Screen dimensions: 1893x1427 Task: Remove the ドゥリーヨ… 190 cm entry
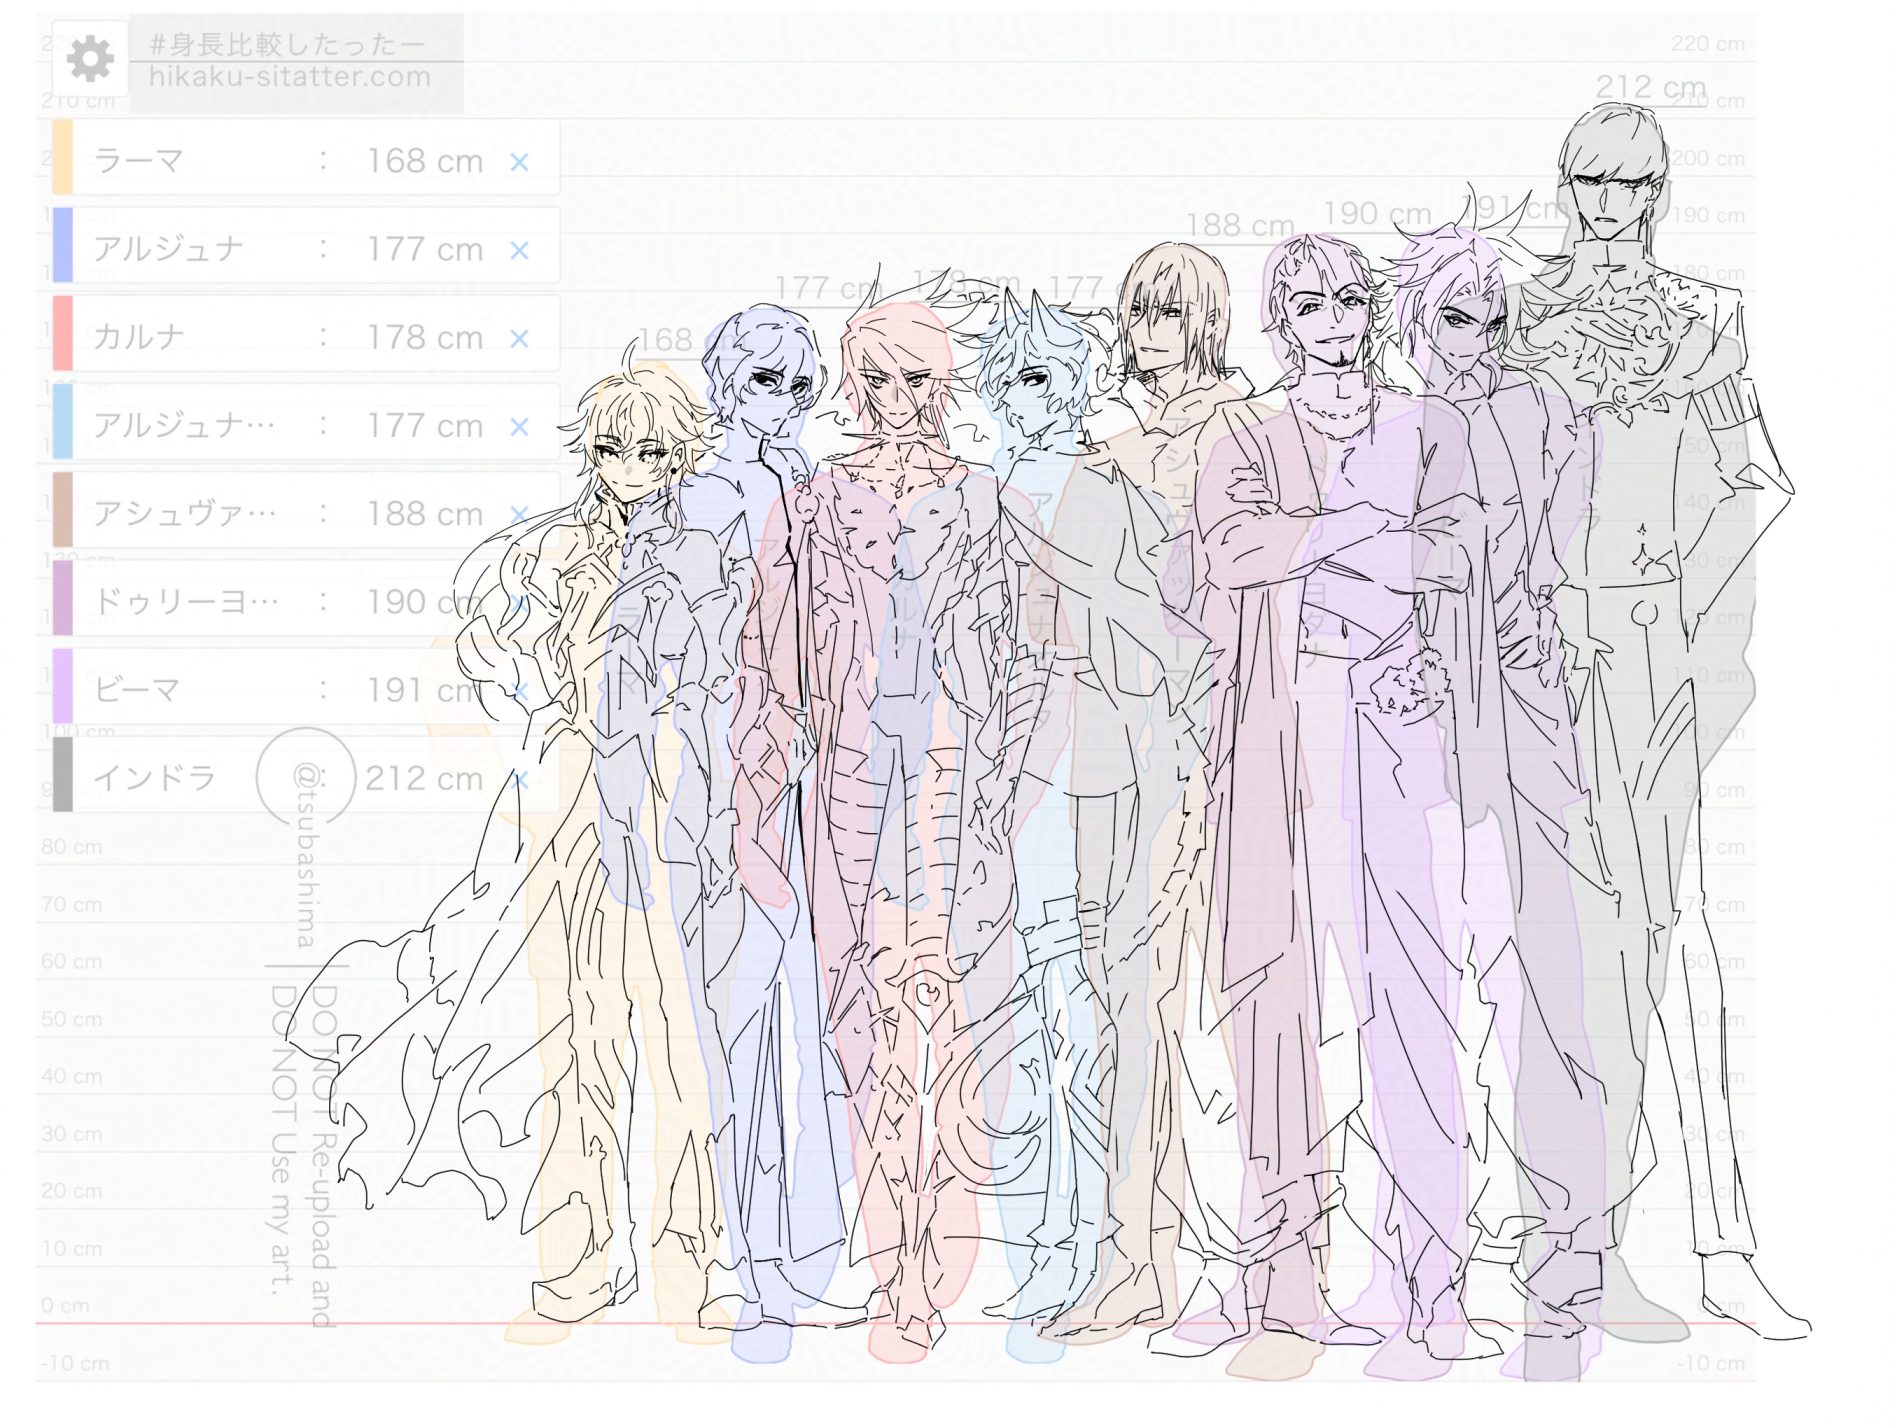[x=519, y=603]
